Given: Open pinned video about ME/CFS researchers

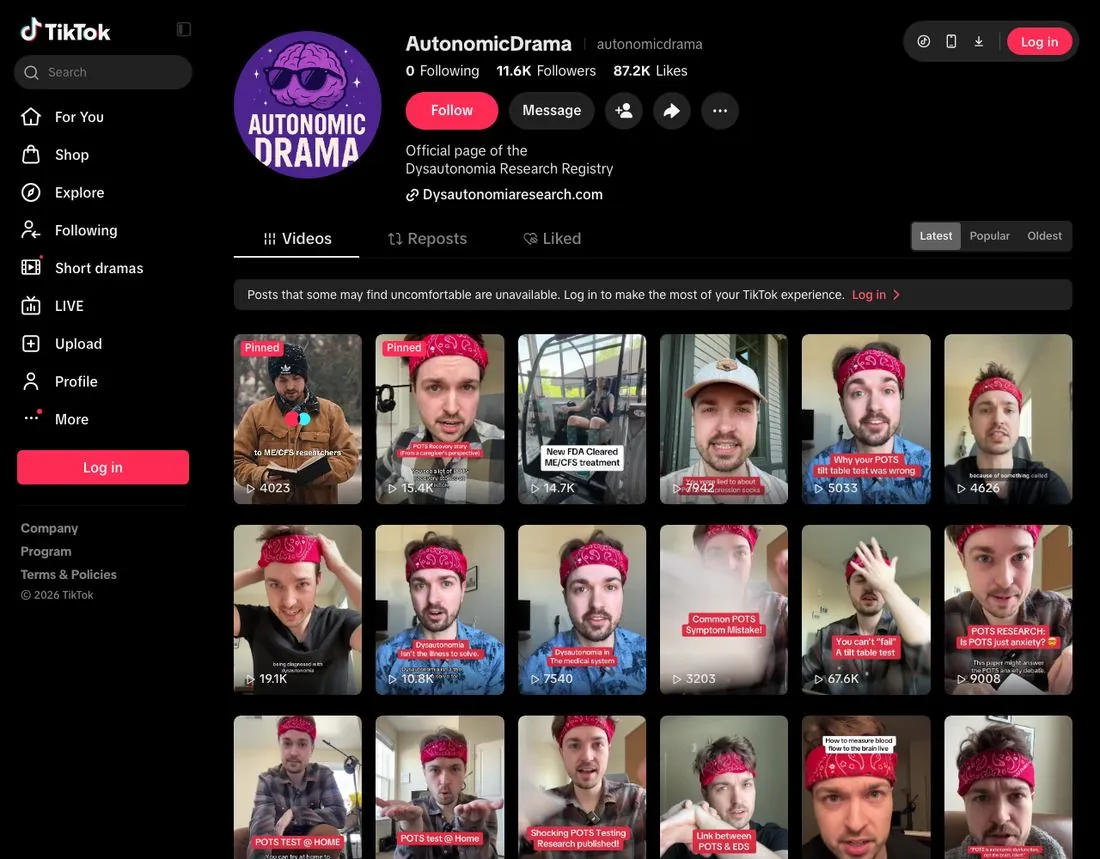Looking at the screenshot, I should 297,419.
